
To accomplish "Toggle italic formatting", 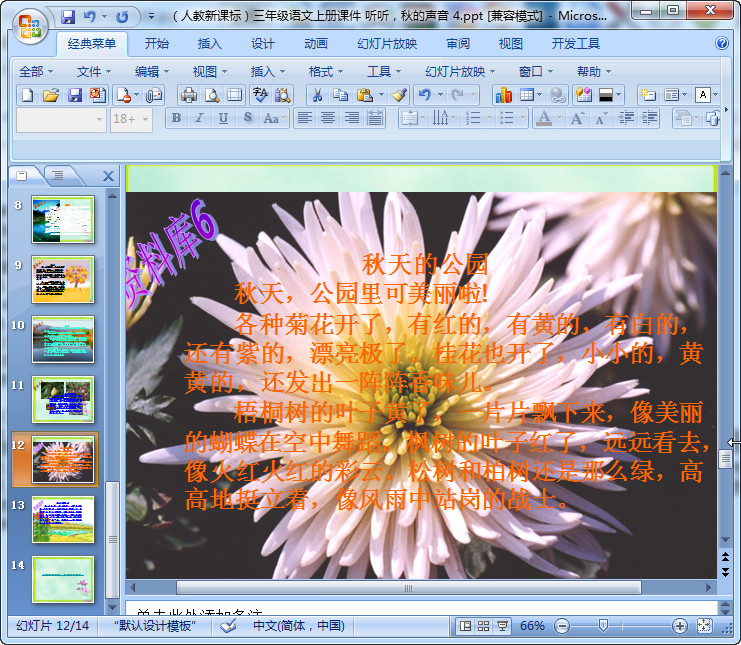I will (x=199, y=118).
